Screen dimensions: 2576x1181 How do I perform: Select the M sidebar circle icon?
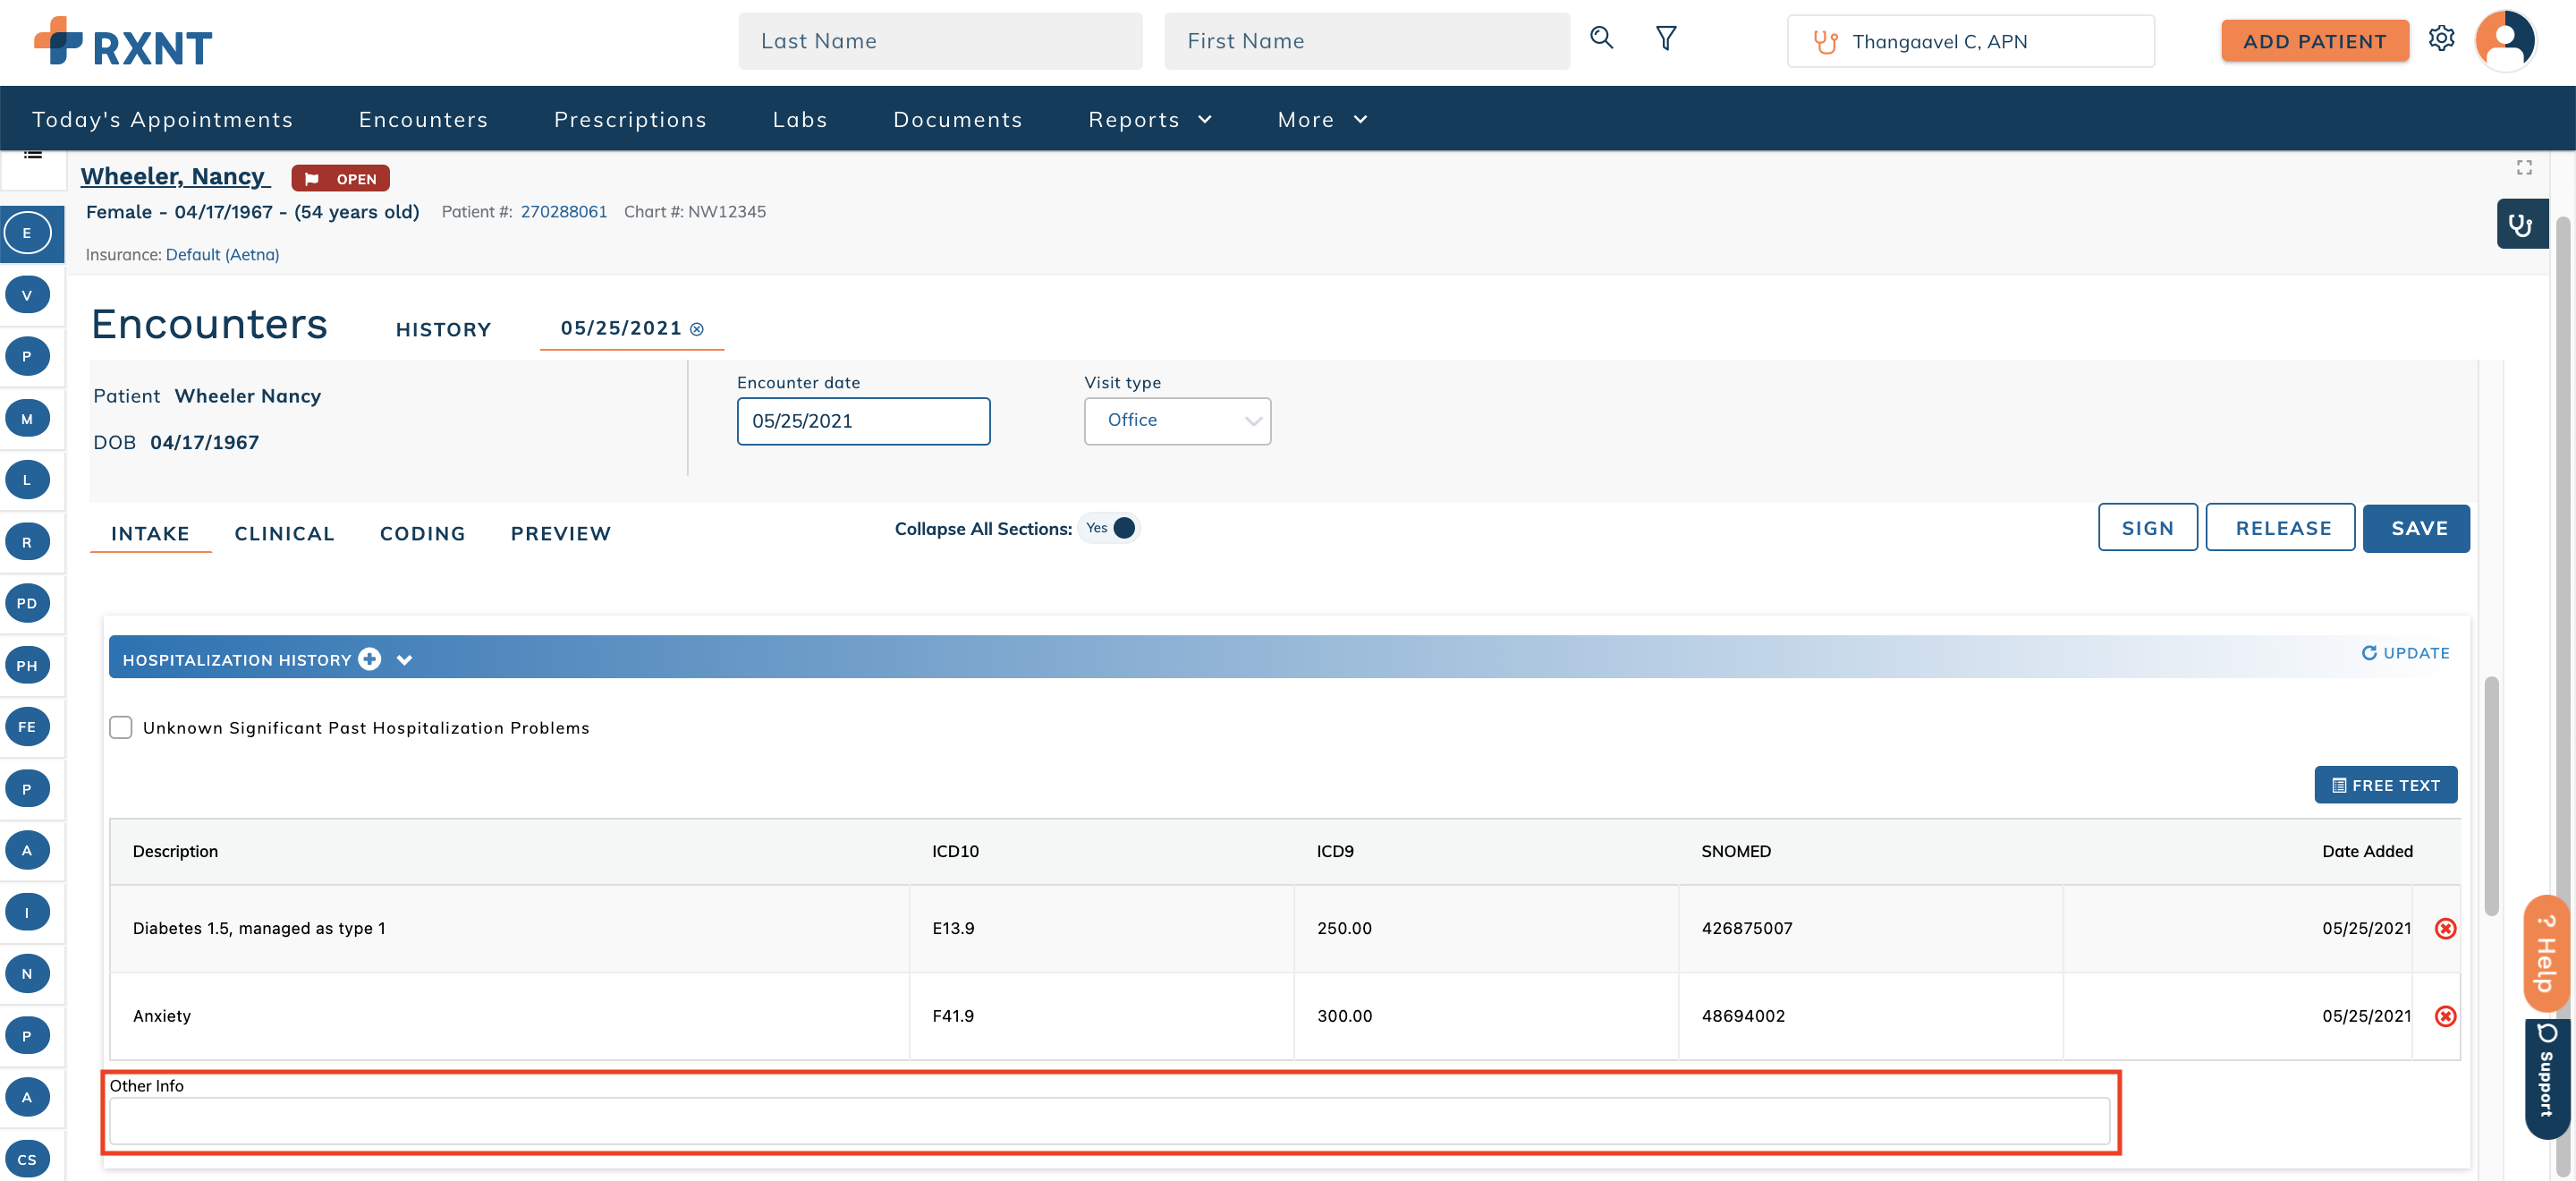click(27, 418)
